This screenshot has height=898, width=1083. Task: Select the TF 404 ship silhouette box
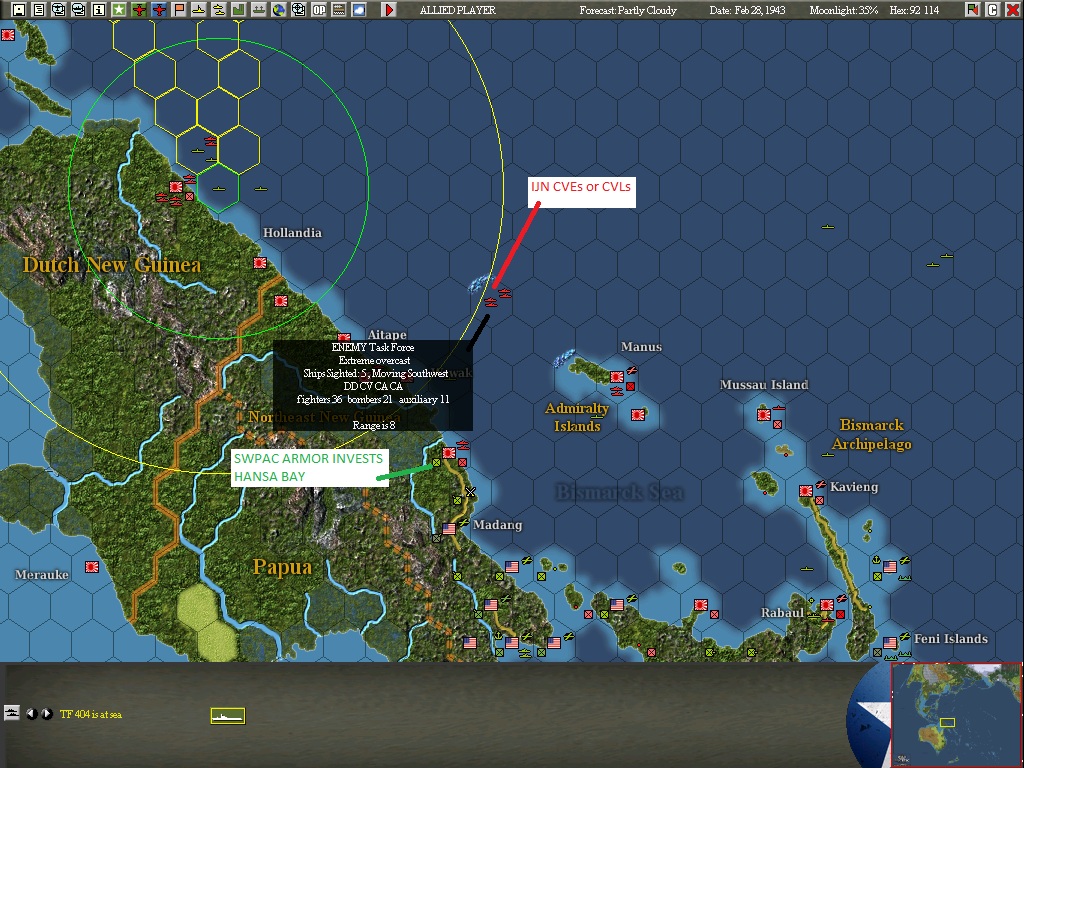pos(228,716)
